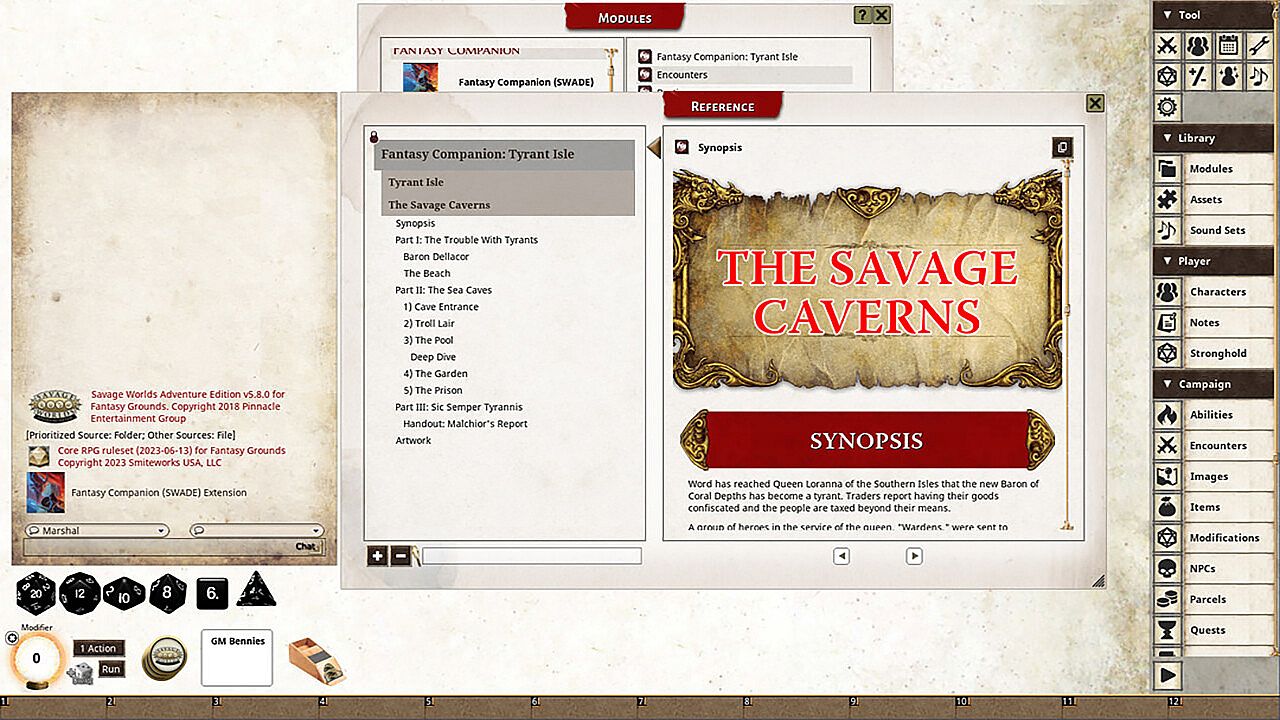Open Fantasy Companion: Tyrant Isle link in Modules
The height and width of the screenshot is (720, 1280).
(x=727, y=57)
